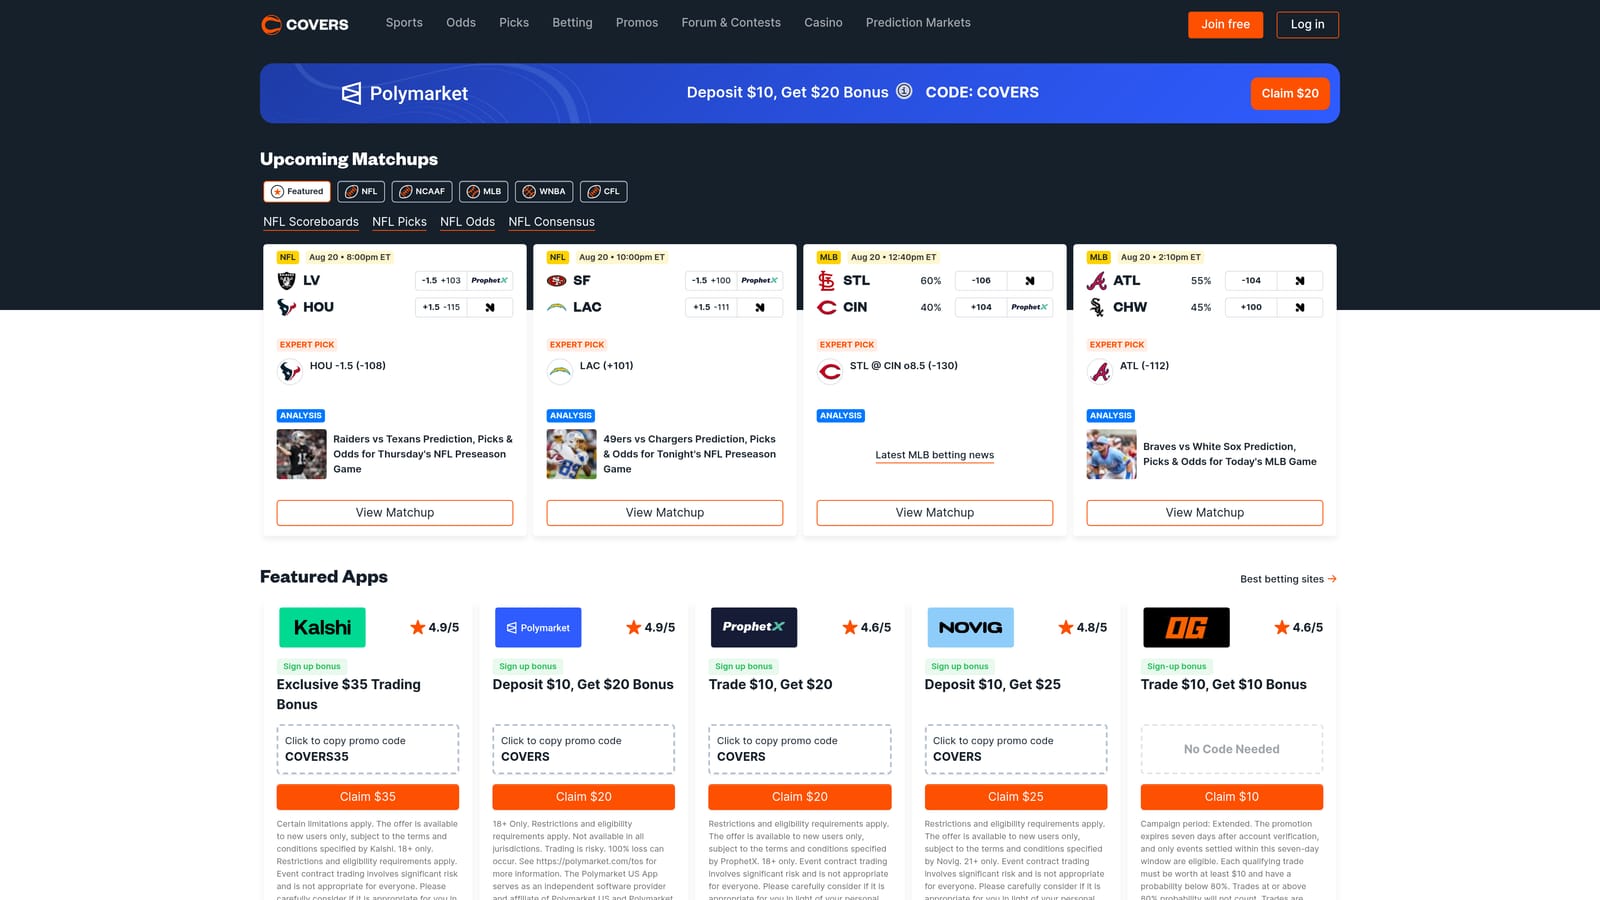Open the Prediction Markets menu
Viewport: 1600px width, 900px height.
click(x=918, y=22)
